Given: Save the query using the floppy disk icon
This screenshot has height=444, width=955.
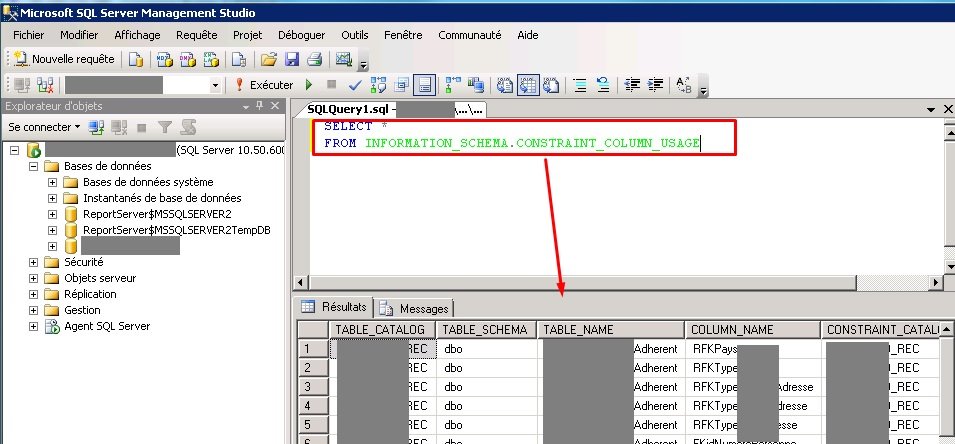Looking at the screenshot, I should pos(292,59).
